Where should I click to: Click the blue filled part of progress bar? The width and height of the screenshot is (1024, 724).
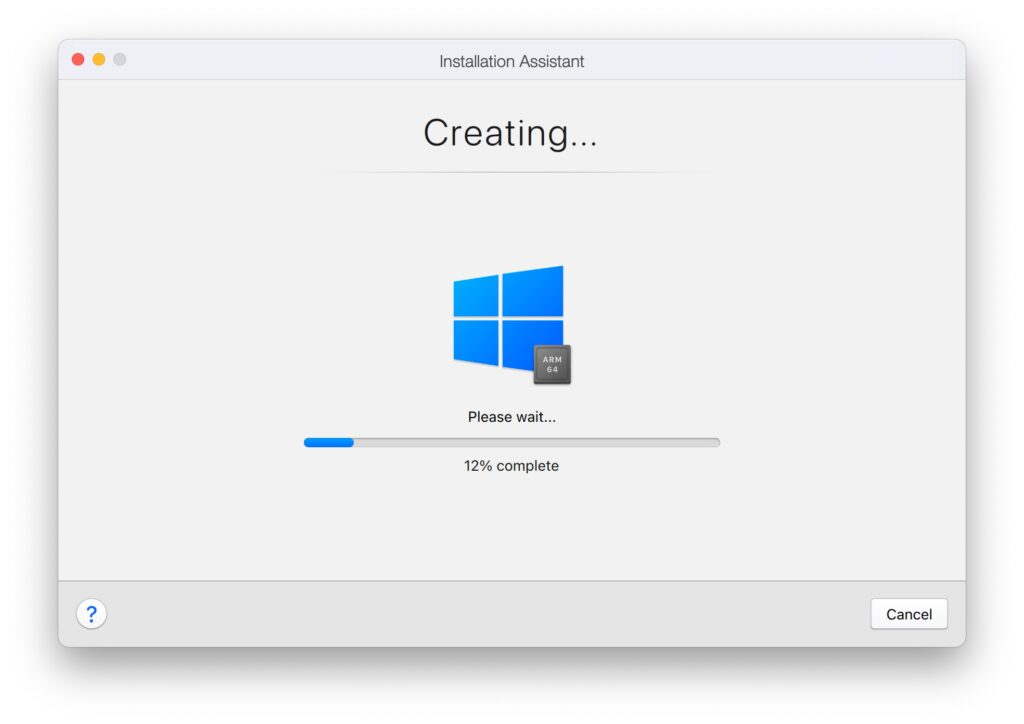(x=328, y=443)
